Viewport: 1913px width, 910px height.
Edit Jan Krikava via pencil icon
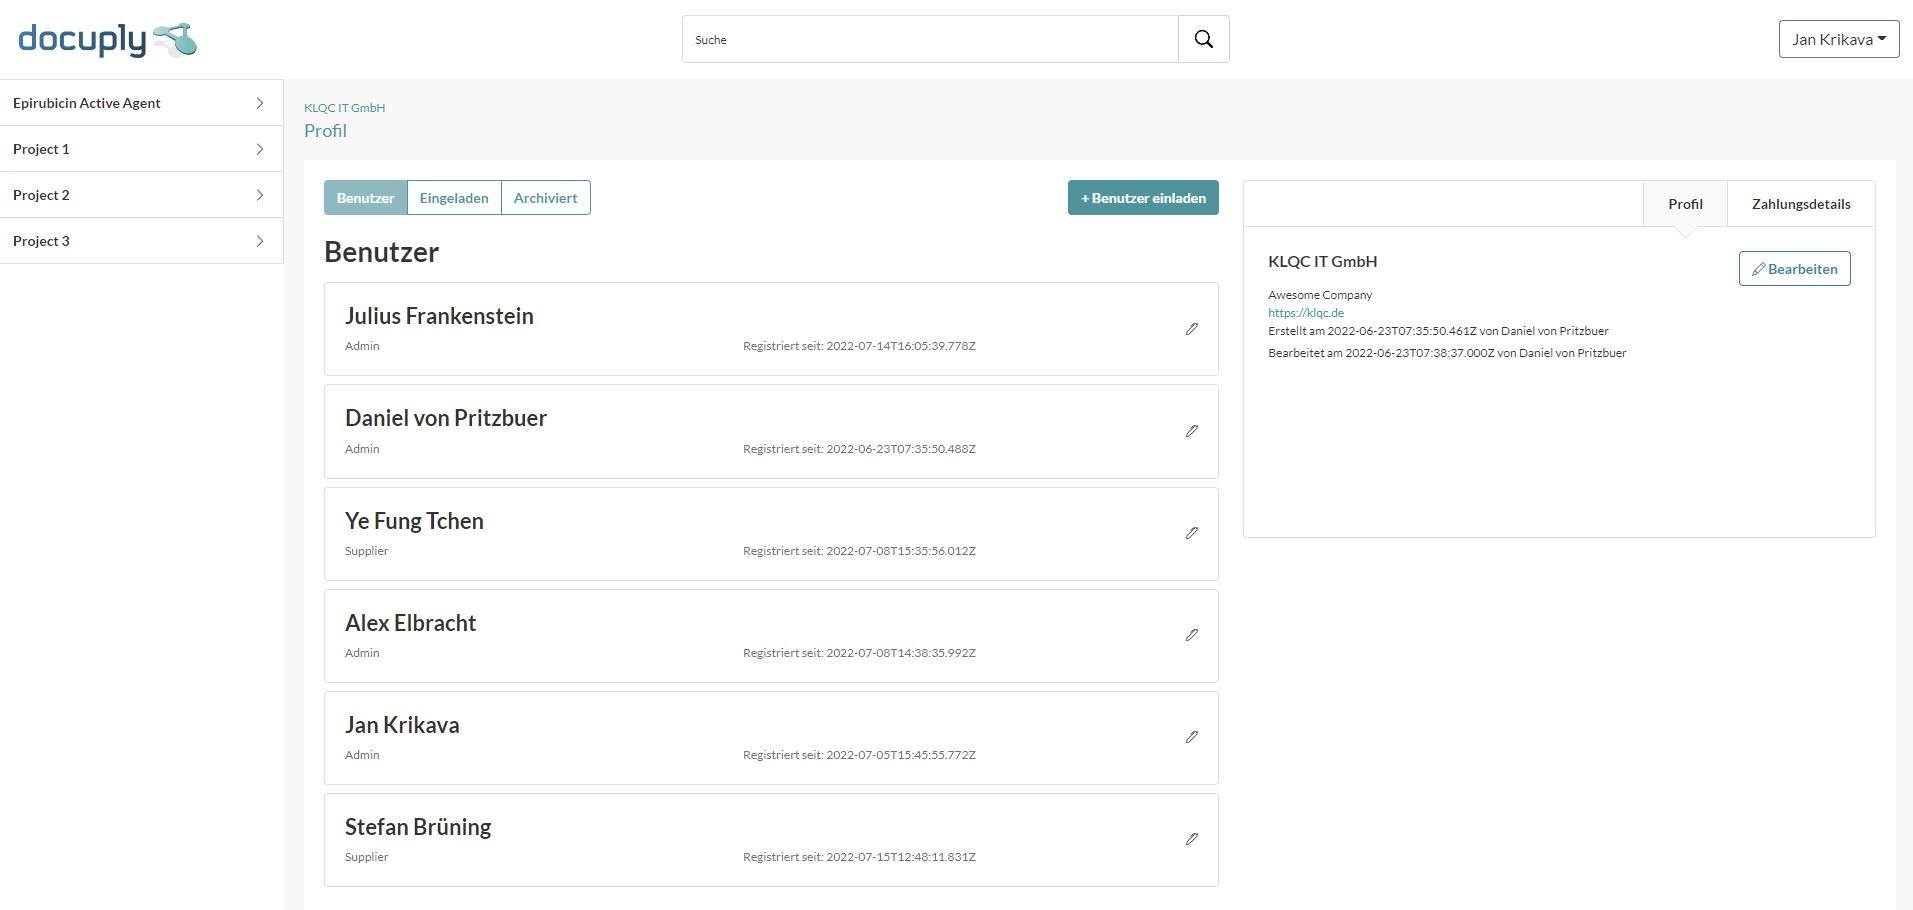[1191, 737]
